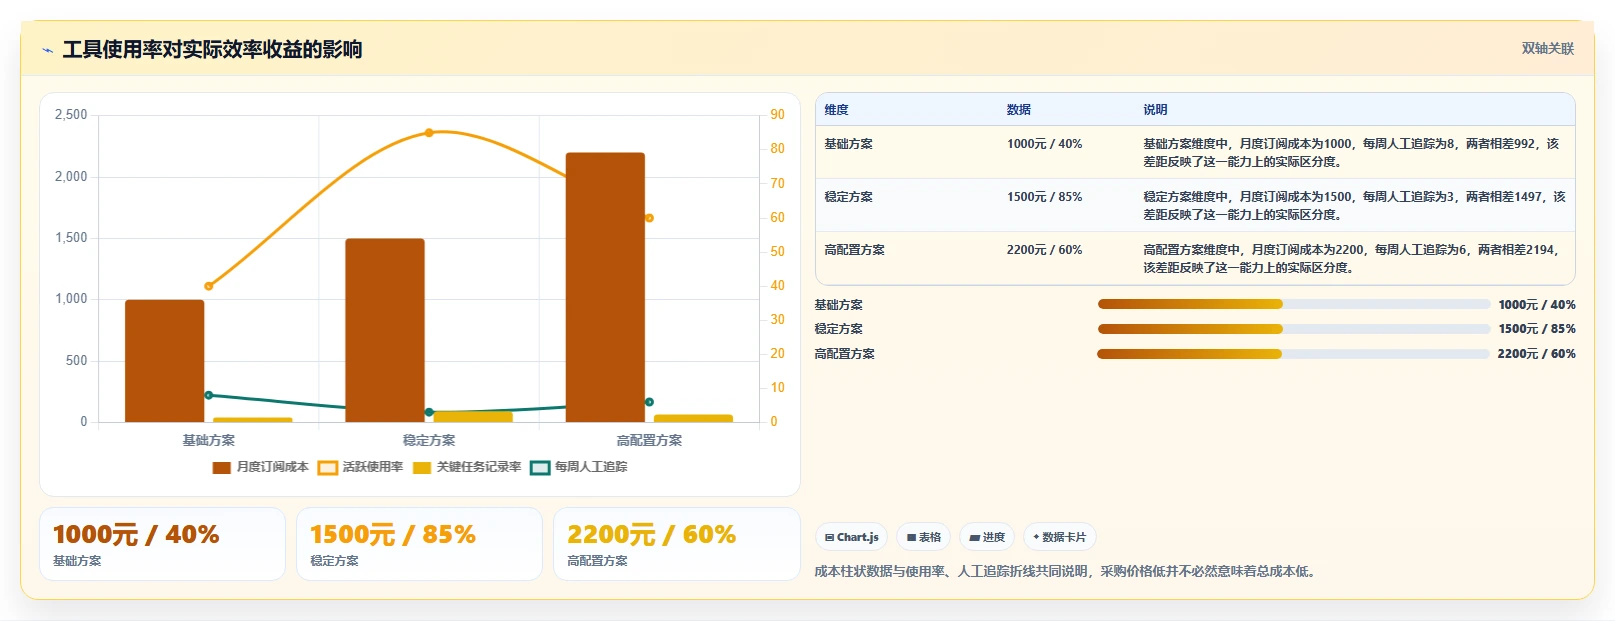Click the 高配置方案 cell in the table
Viewport: 1615px width, 621px height.
tap(854, 250)
